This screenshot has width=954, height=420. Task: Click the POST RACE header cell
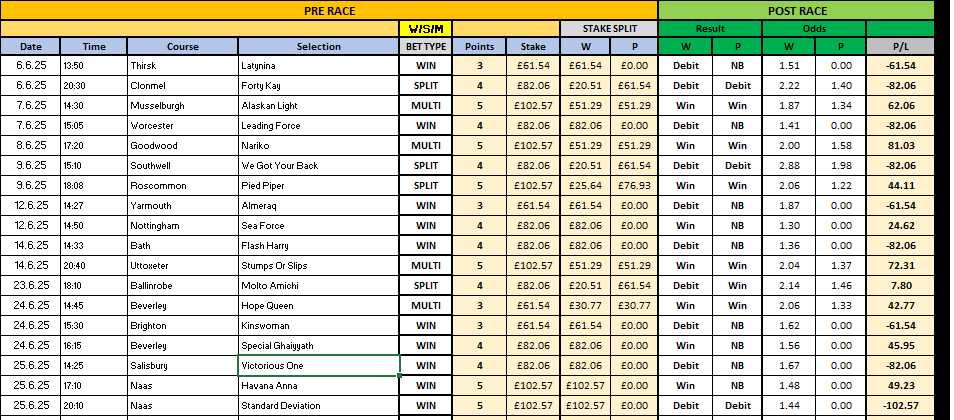pos(796,11)
